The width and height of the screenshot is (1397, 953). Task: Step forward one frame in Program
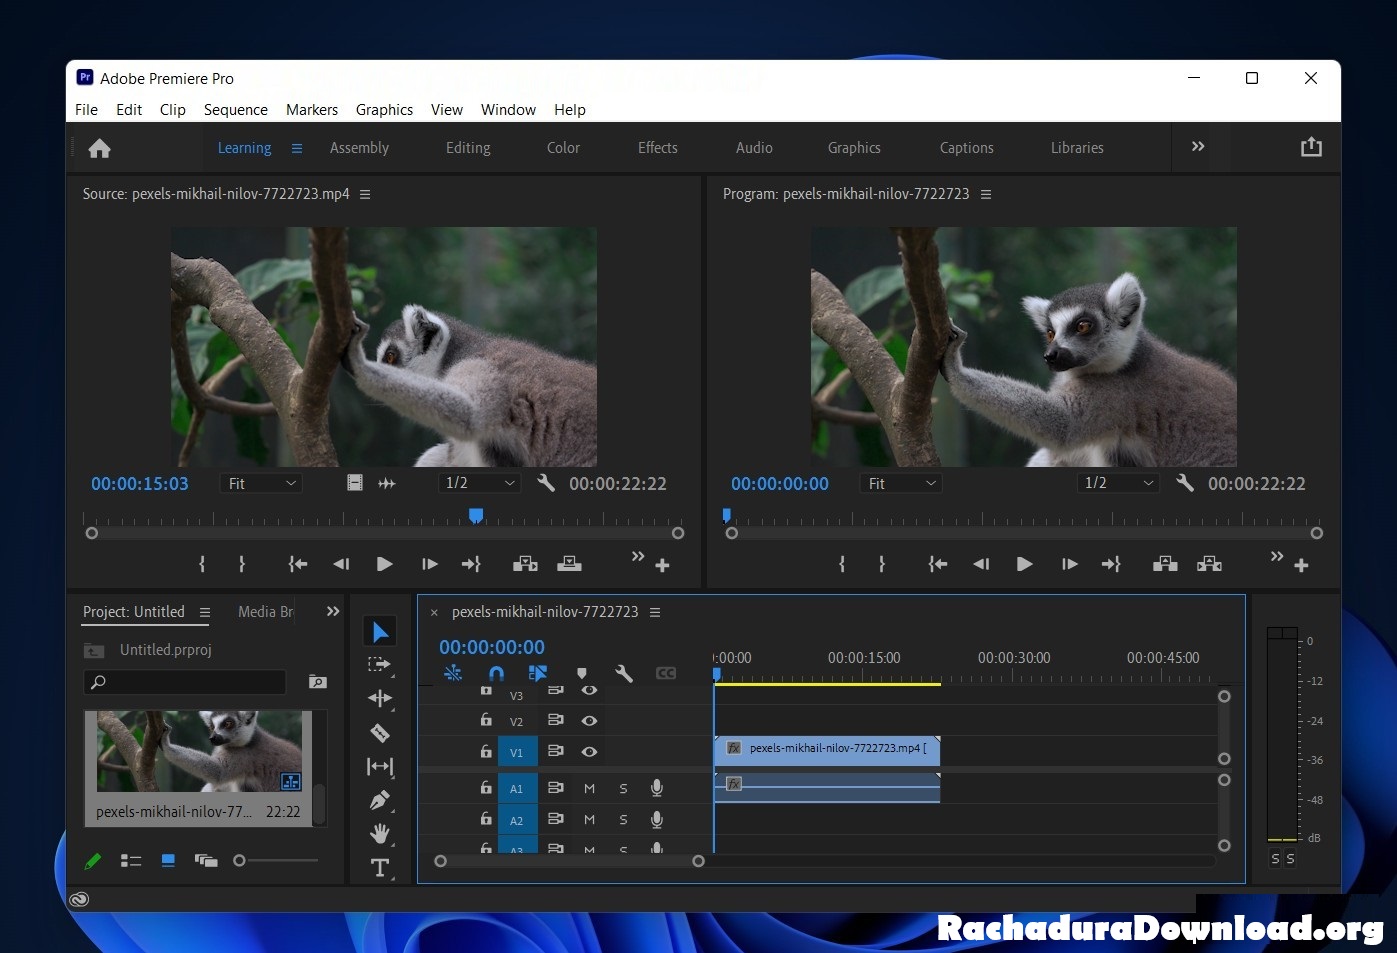click(x=1069, y=564)
